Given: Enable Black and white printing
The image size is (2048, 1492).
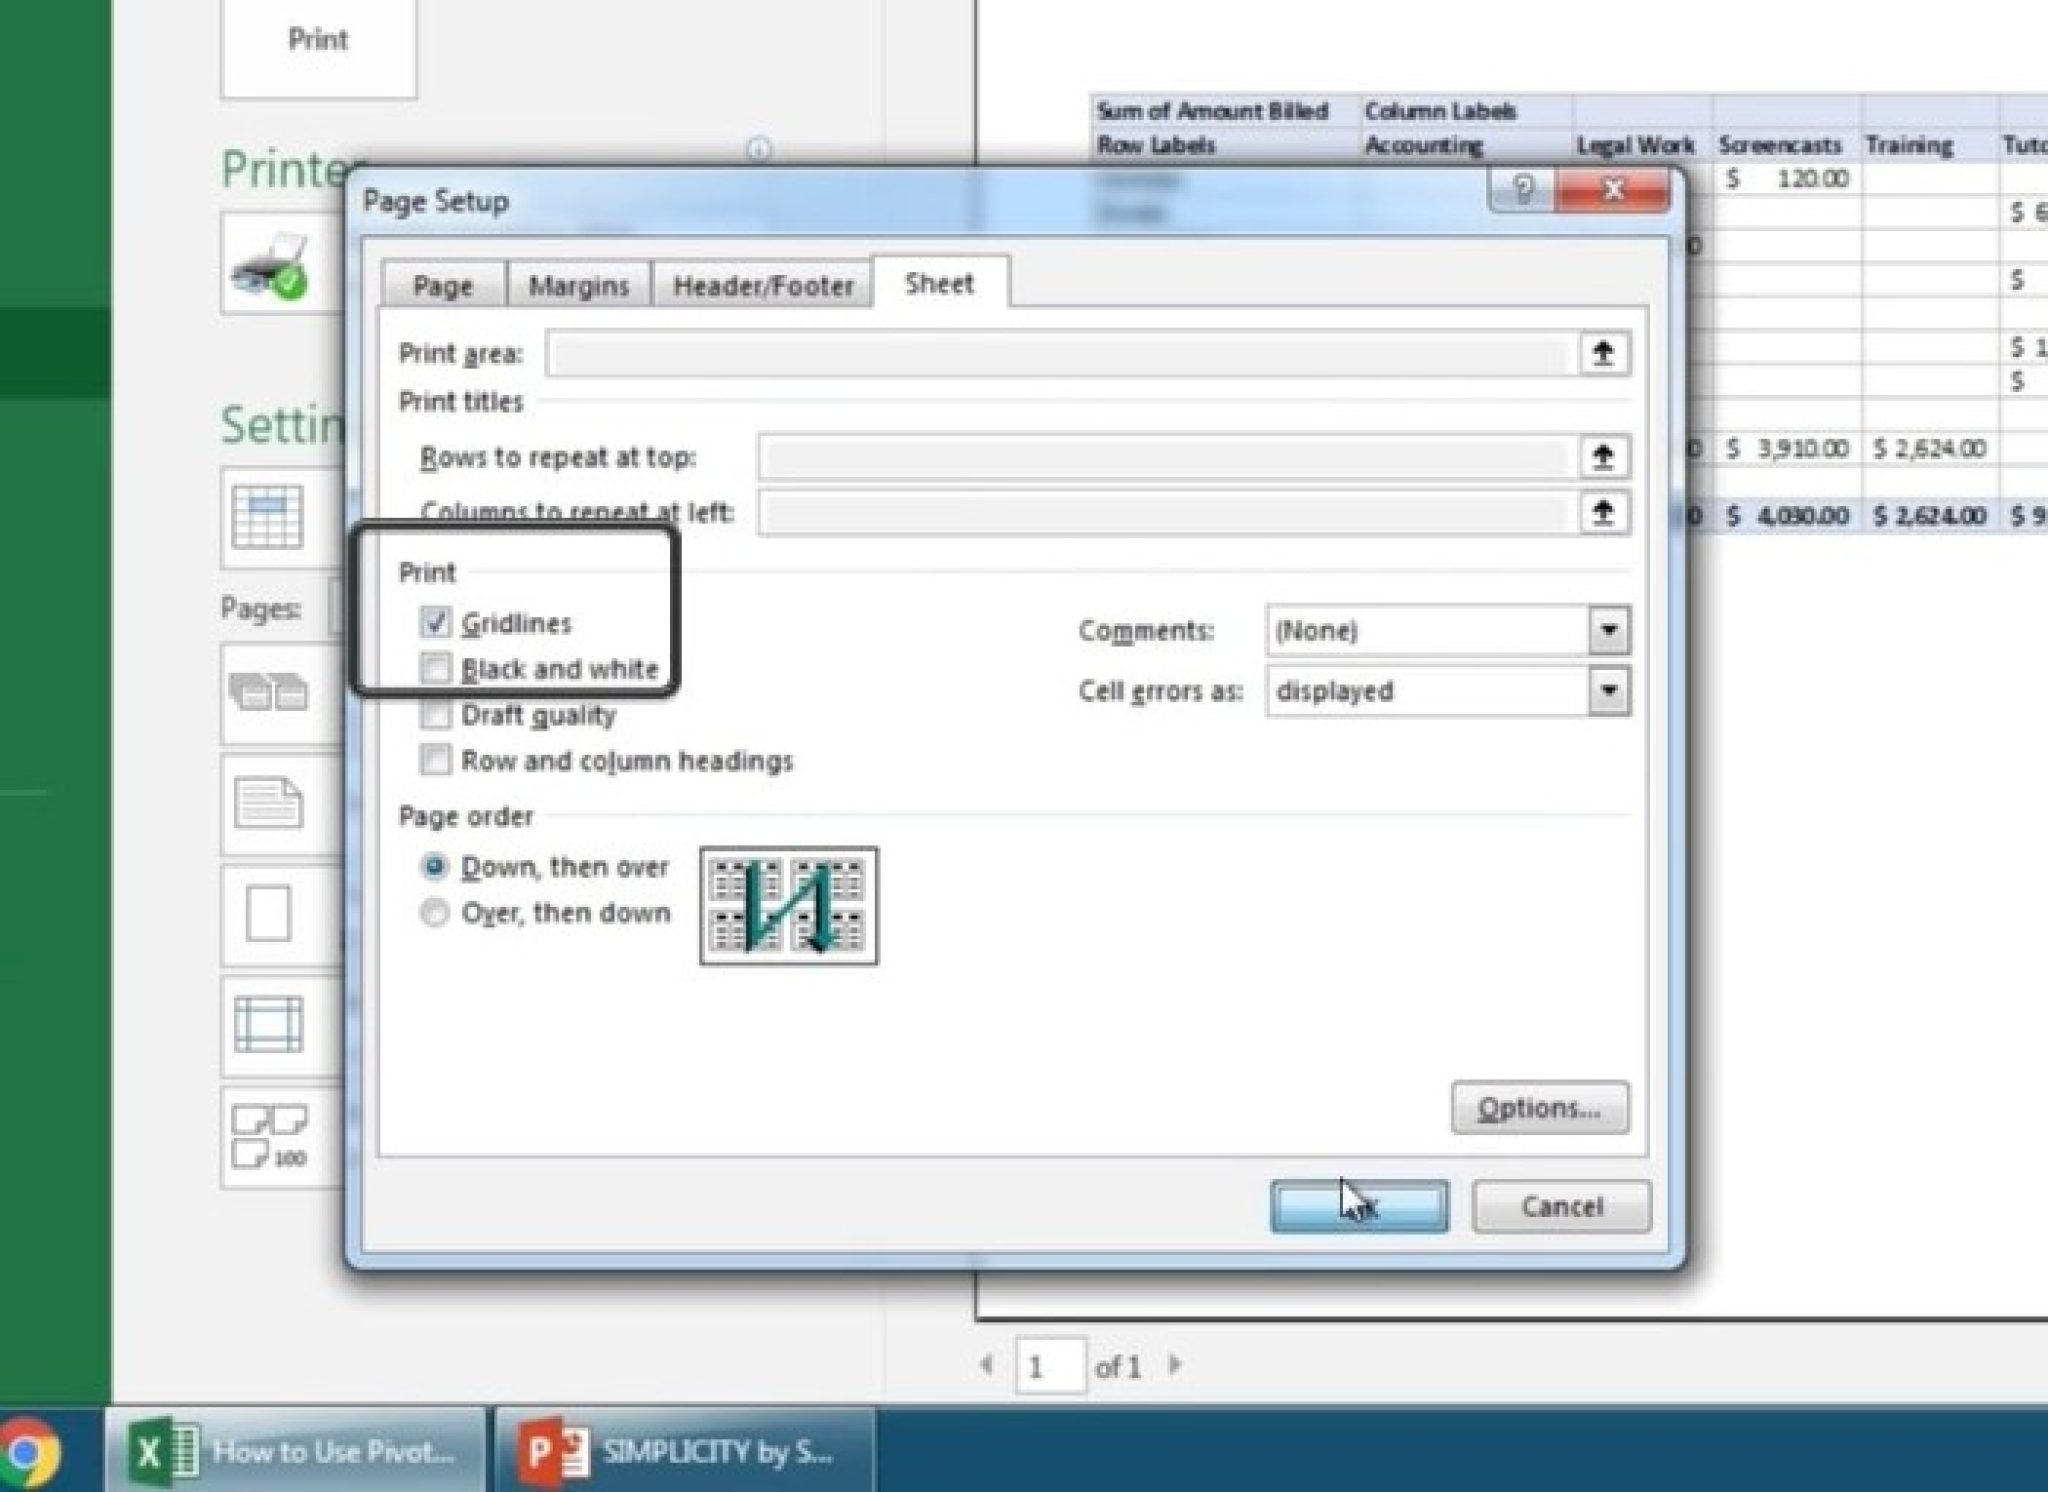Looking at the screenshot, I should (x=437, y=668).
